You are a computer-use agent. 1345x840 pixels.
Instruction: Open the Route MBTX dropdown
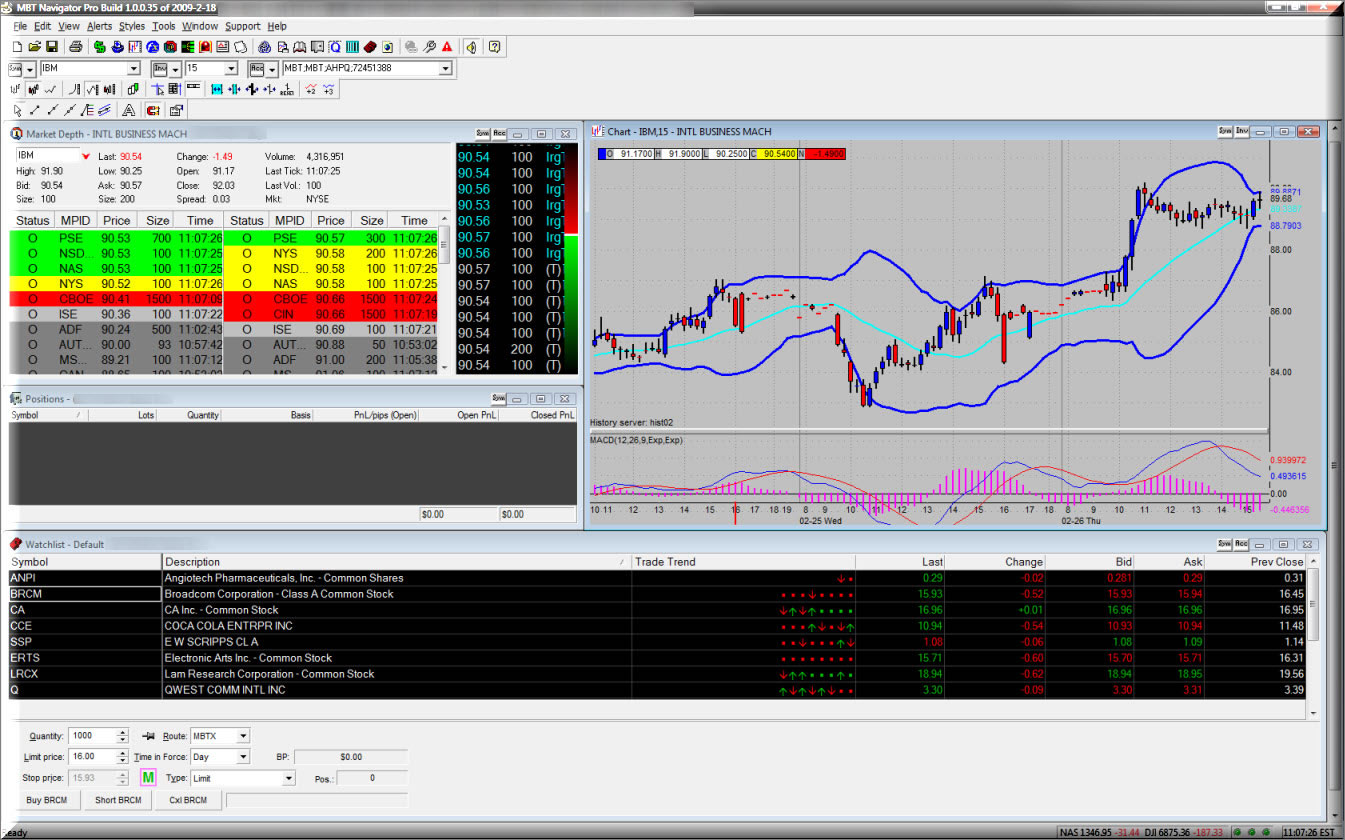(243, 736)
